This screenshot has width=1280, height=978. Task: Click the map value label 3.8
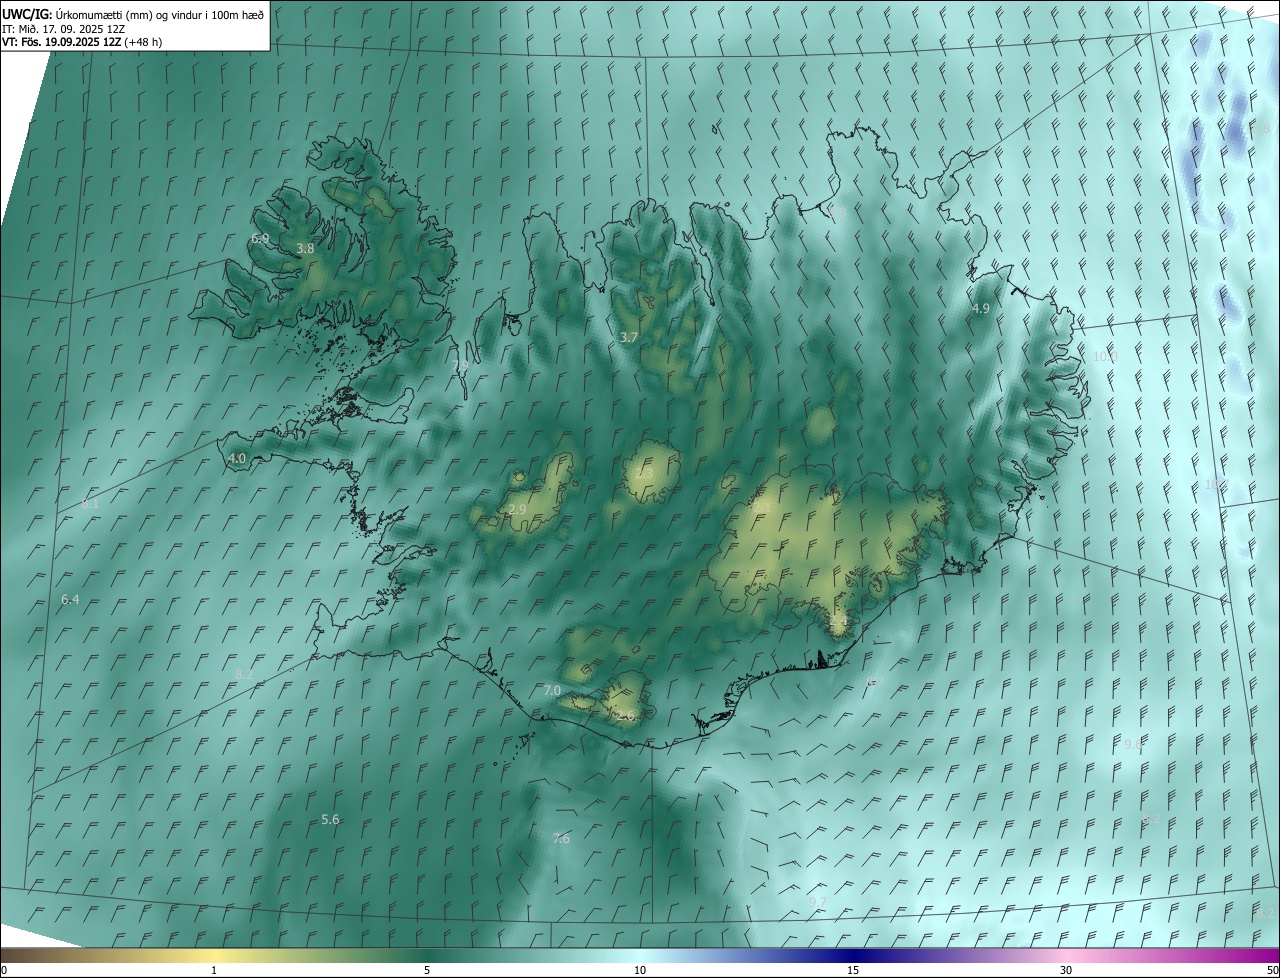(x=305, y=248)
